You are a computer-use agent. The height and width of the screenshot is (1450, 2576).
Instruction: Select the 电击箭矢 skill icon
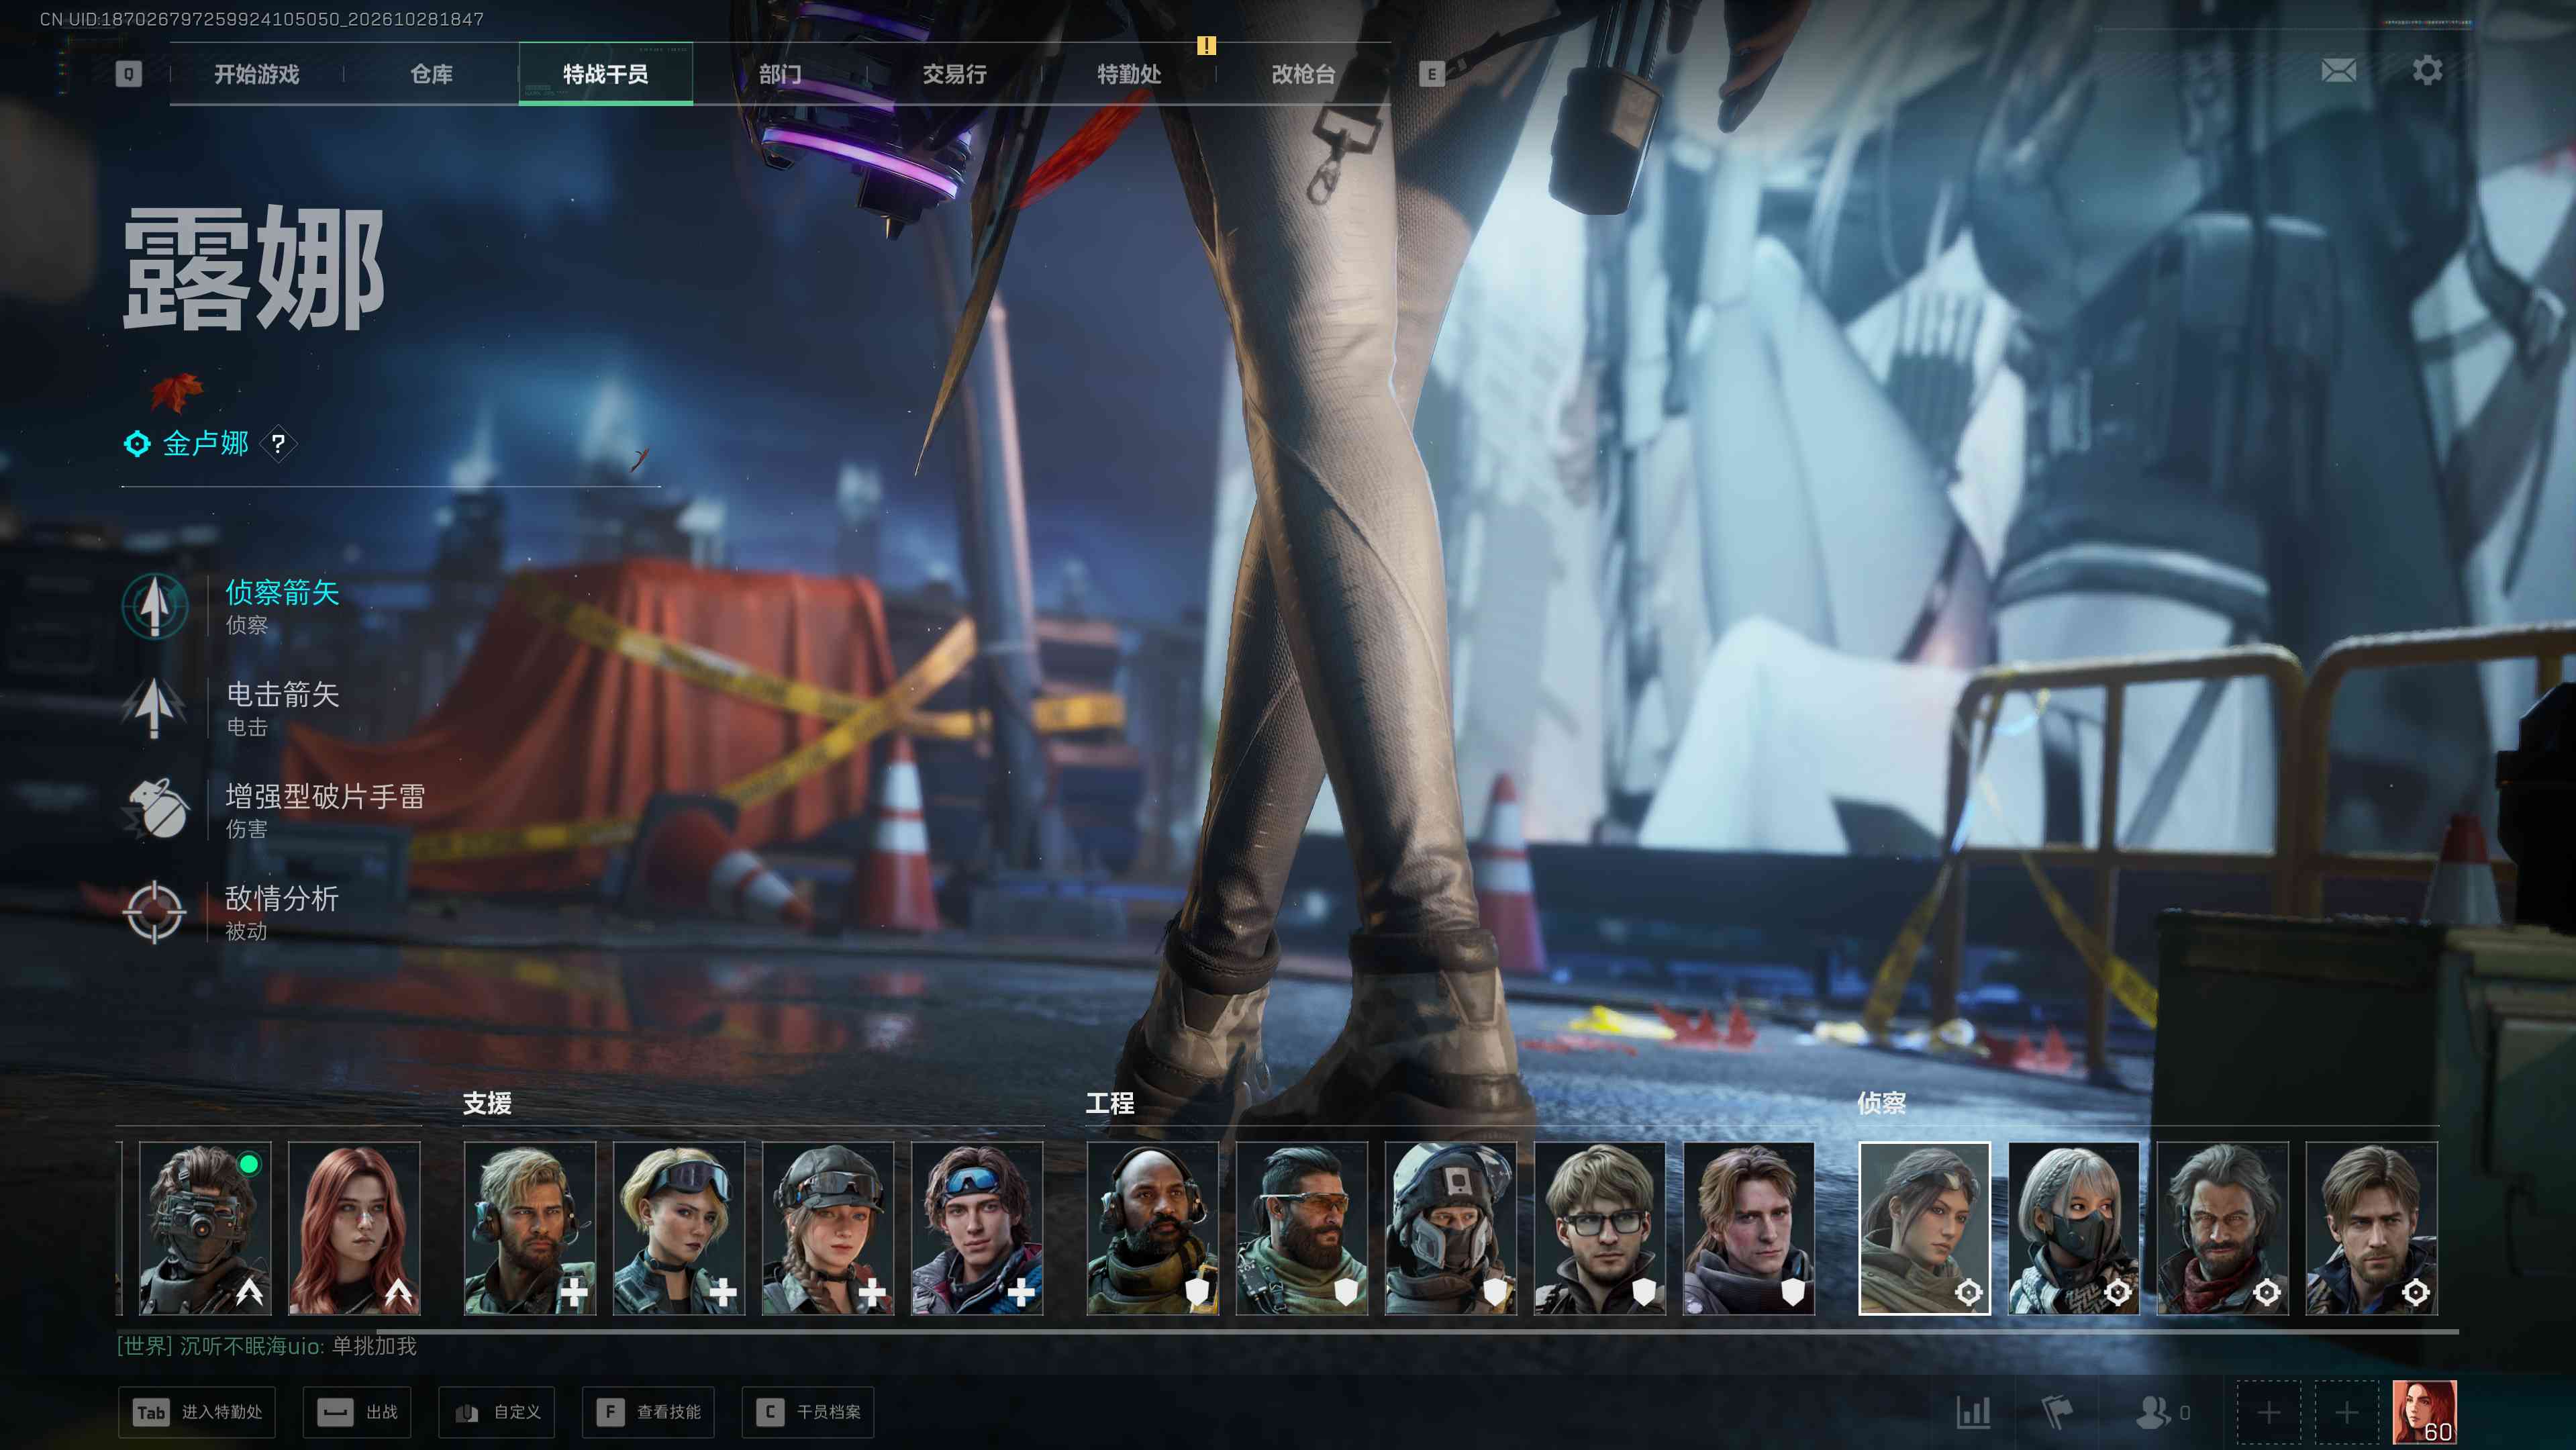pos(154,708)
